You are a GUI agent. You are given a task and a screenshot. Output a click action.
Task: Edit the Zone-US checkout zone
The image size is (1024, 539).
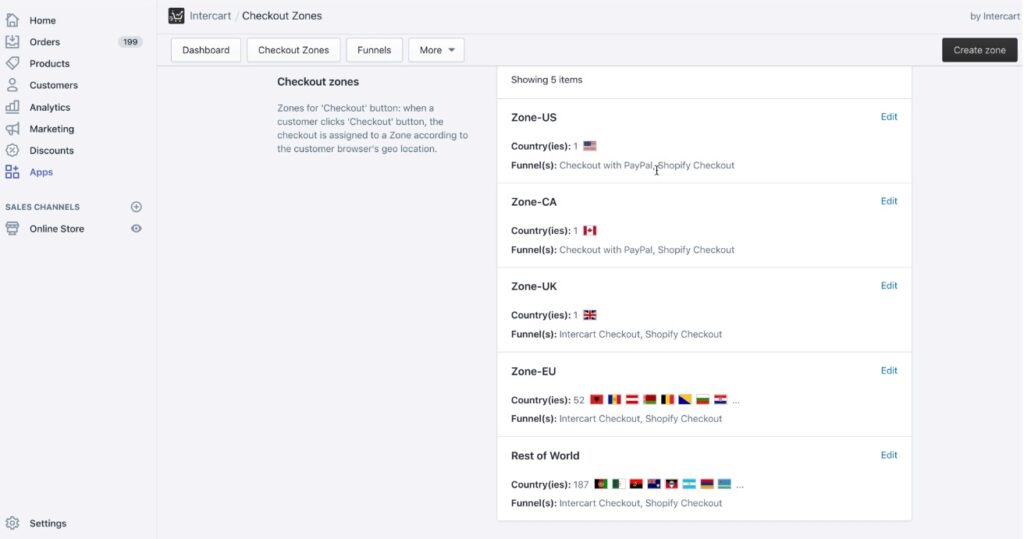click(889, 116)
